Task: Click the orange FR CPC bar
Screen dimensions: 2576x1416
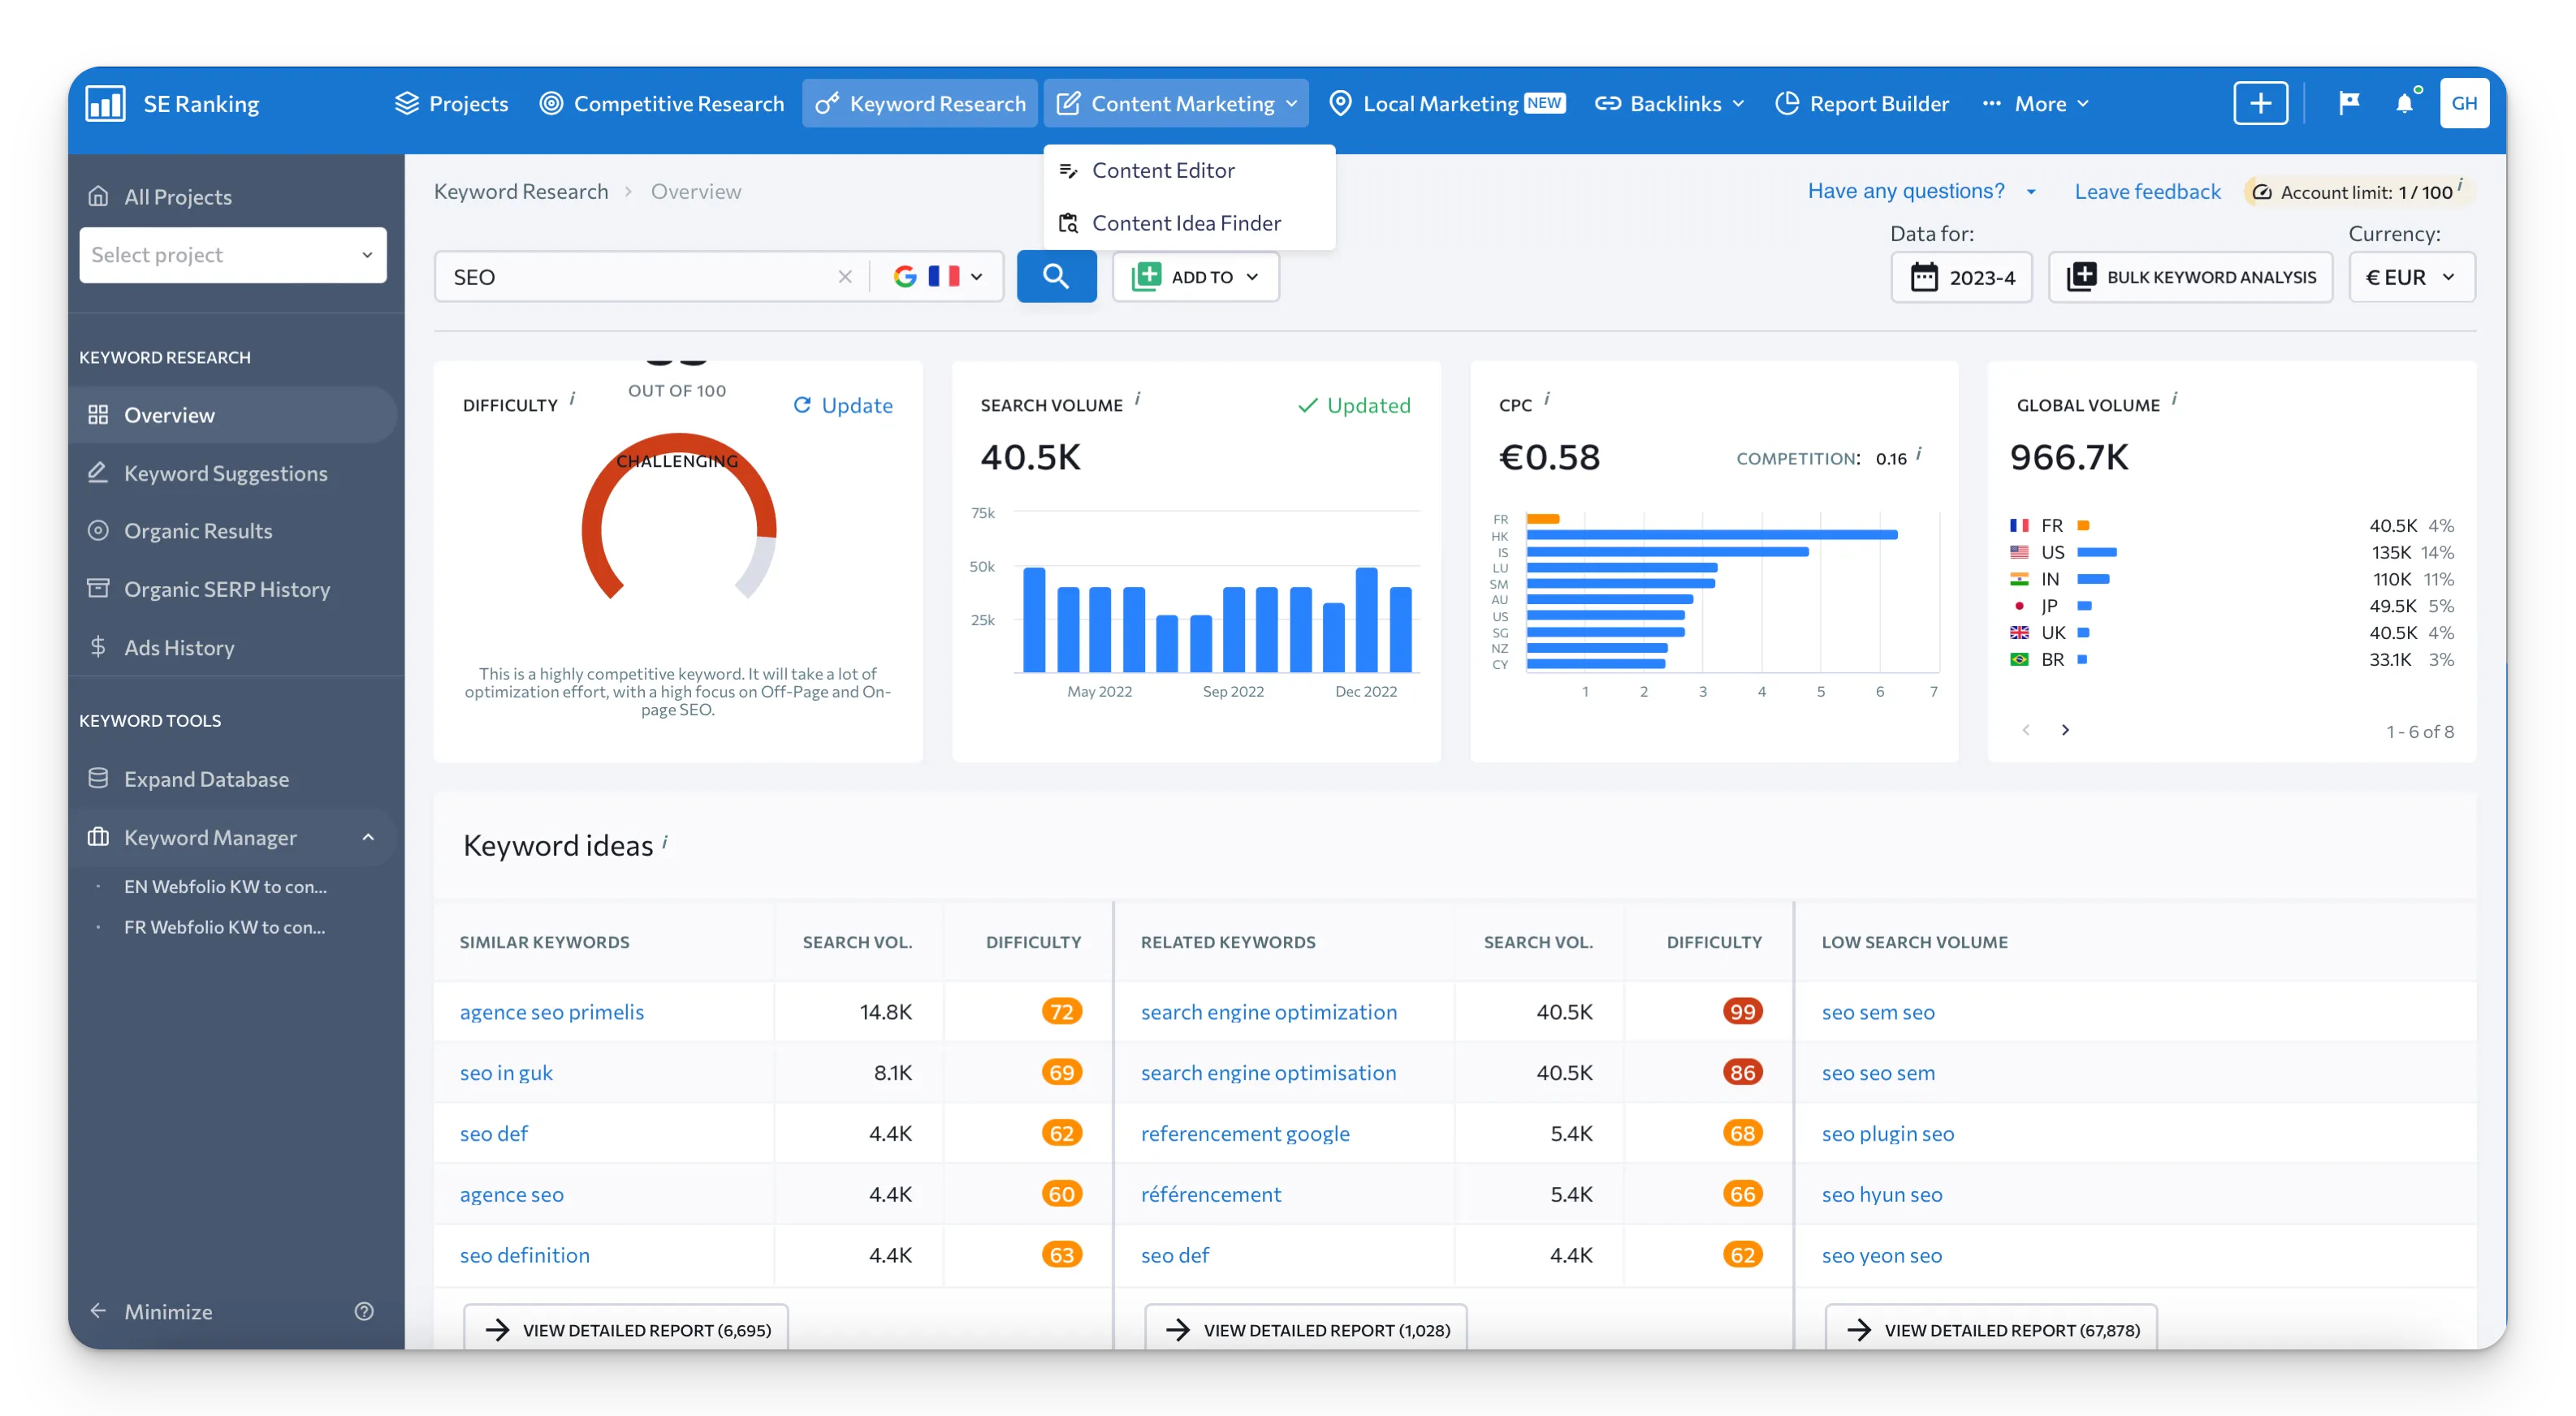Action: [1543, 519]
